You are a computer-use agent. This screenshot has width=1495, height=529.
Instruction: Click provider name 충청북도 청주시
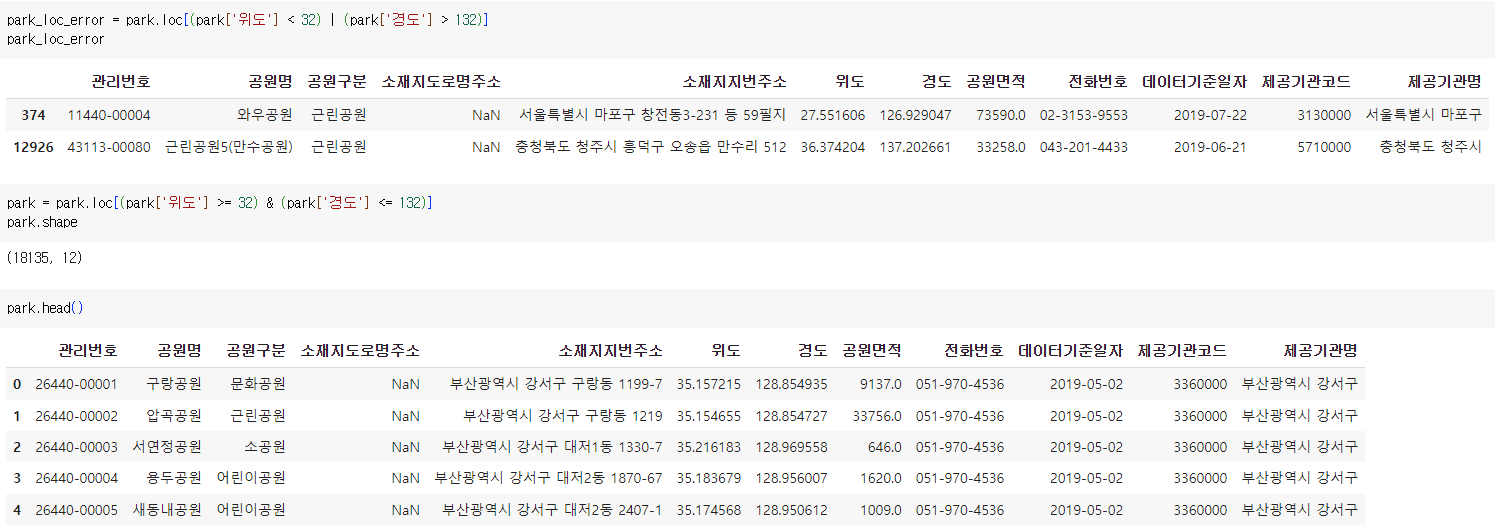point(1430,147)
